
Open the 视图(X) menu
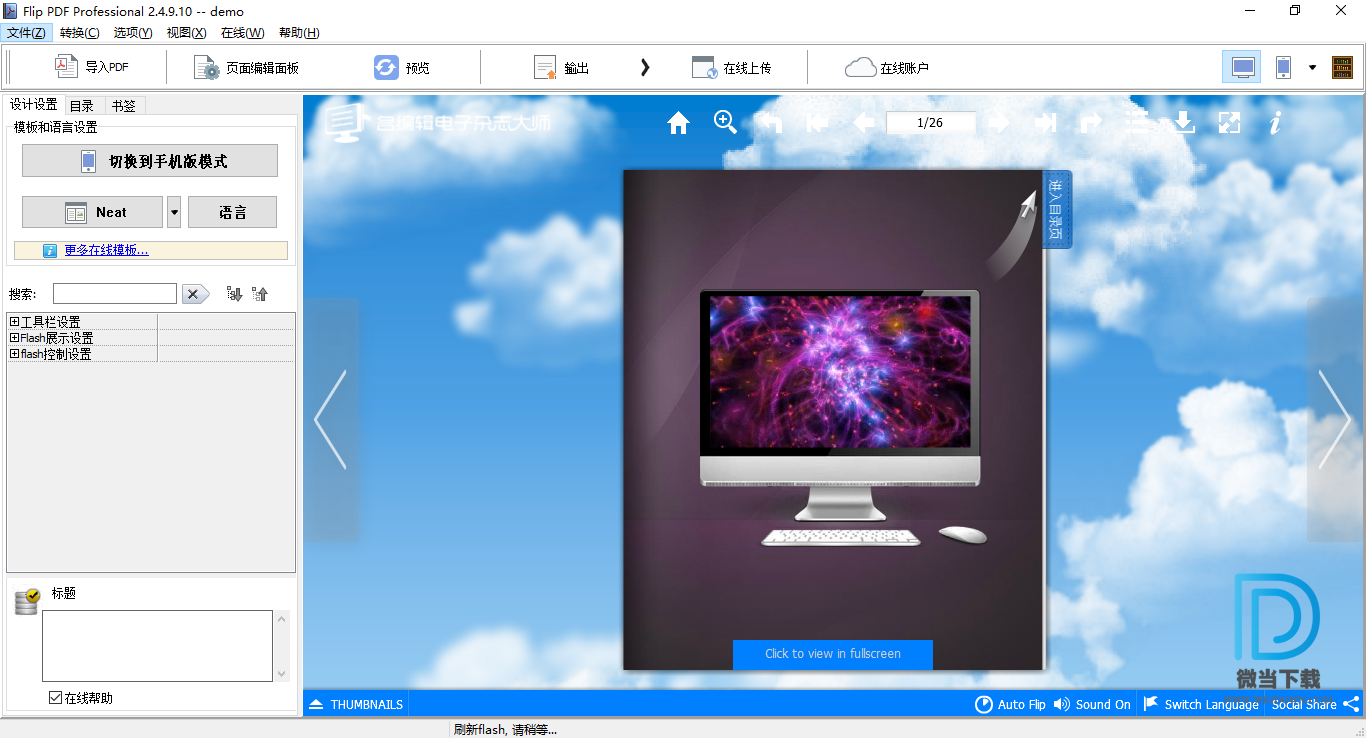(186, 33)
